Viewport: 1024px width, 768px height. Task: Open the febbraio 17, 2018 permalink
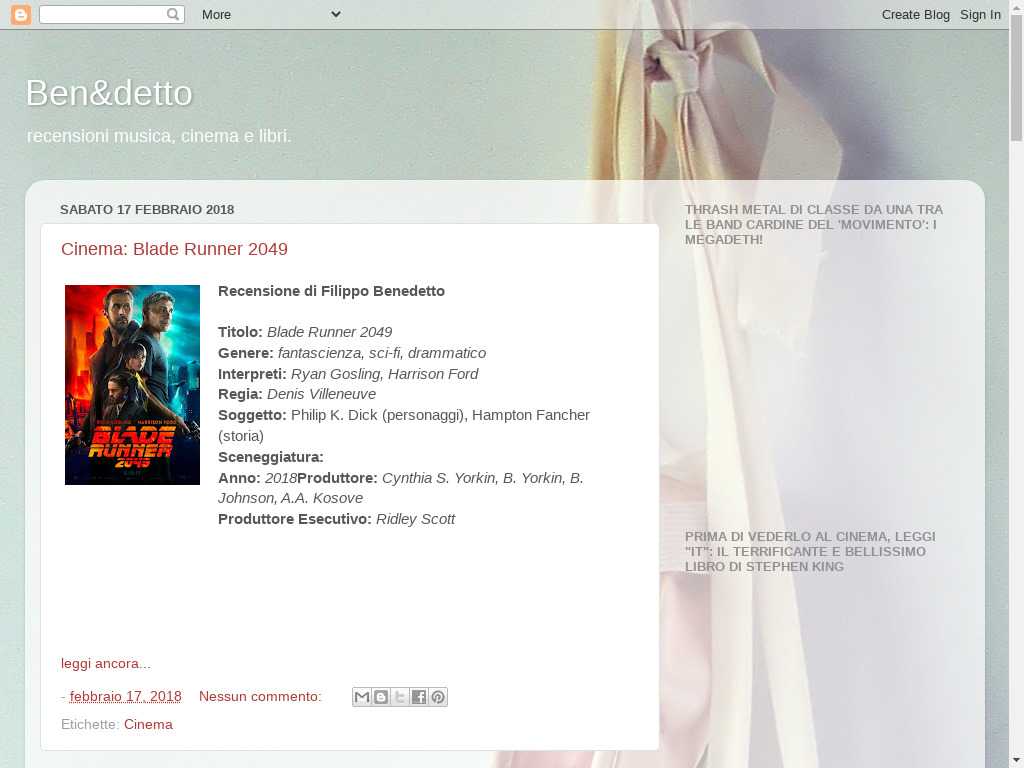click(125, 697)
